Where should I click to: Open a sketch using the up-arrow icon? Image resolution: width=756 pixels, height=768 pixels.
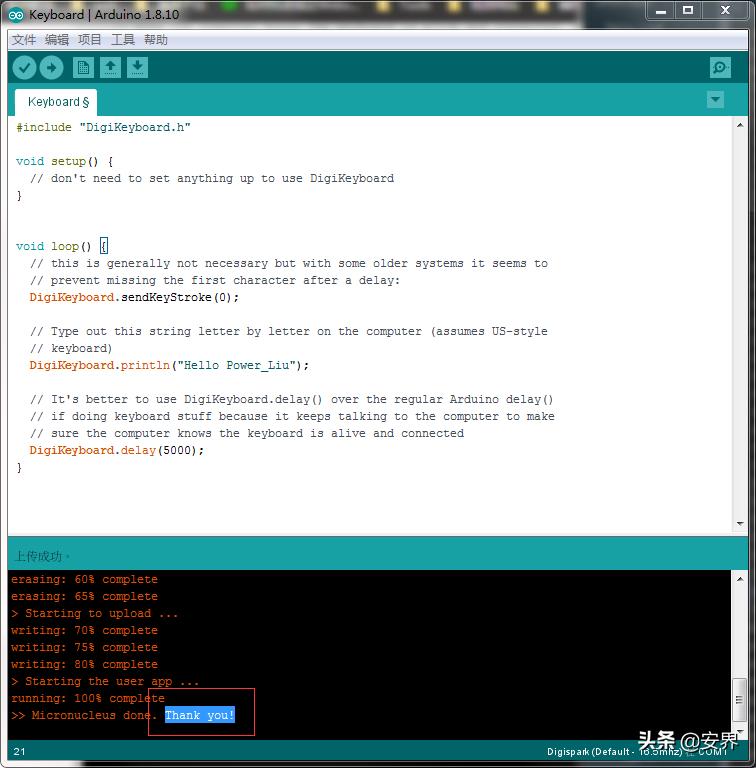click(x=111, y=68)
